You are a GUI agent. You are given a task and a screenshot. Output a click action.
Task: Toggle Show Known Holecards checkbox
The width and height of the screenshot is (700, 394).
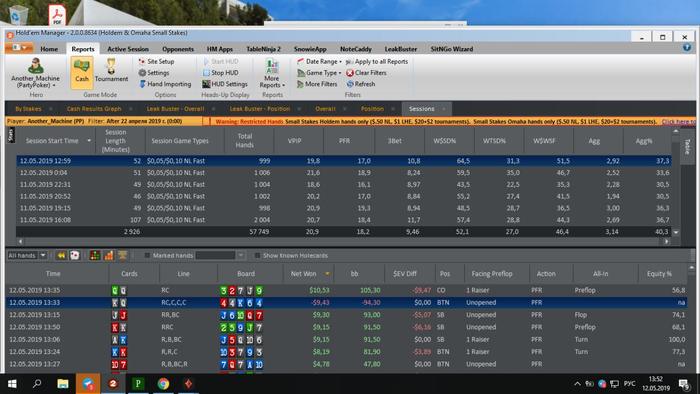coord(257,255)
